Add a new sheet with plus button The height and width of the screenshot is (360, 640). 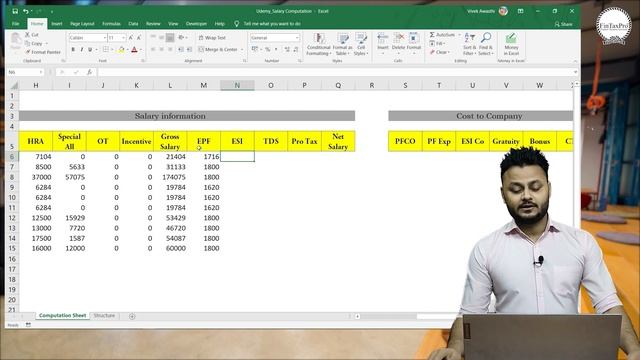click(132, 316)
